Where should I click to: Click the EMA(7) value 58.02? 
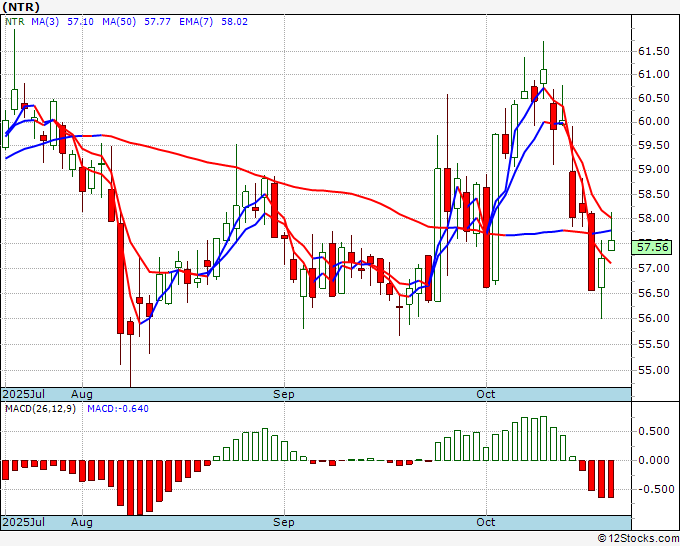pyautogui.click(x=234, y=22)
